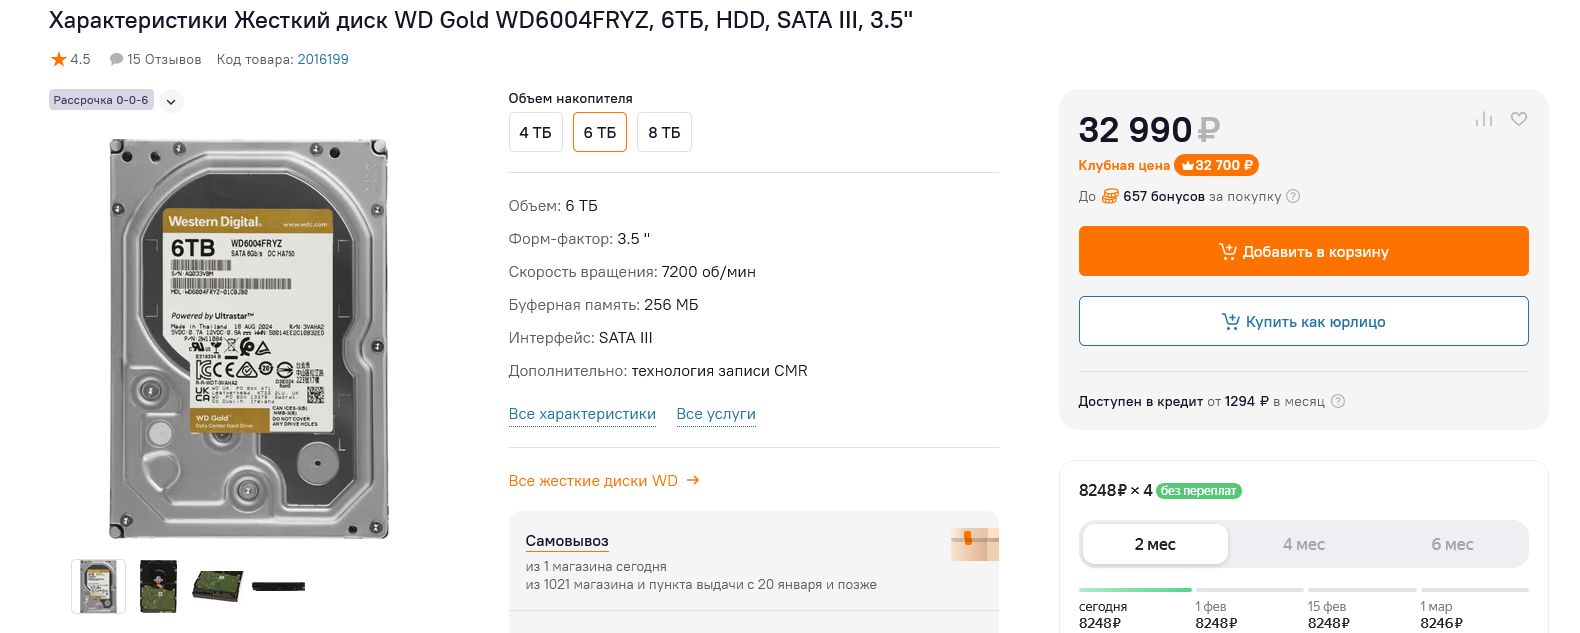Open the 15 reviews comment icon
Screen dimensions: 1580x633
[116, 59]
